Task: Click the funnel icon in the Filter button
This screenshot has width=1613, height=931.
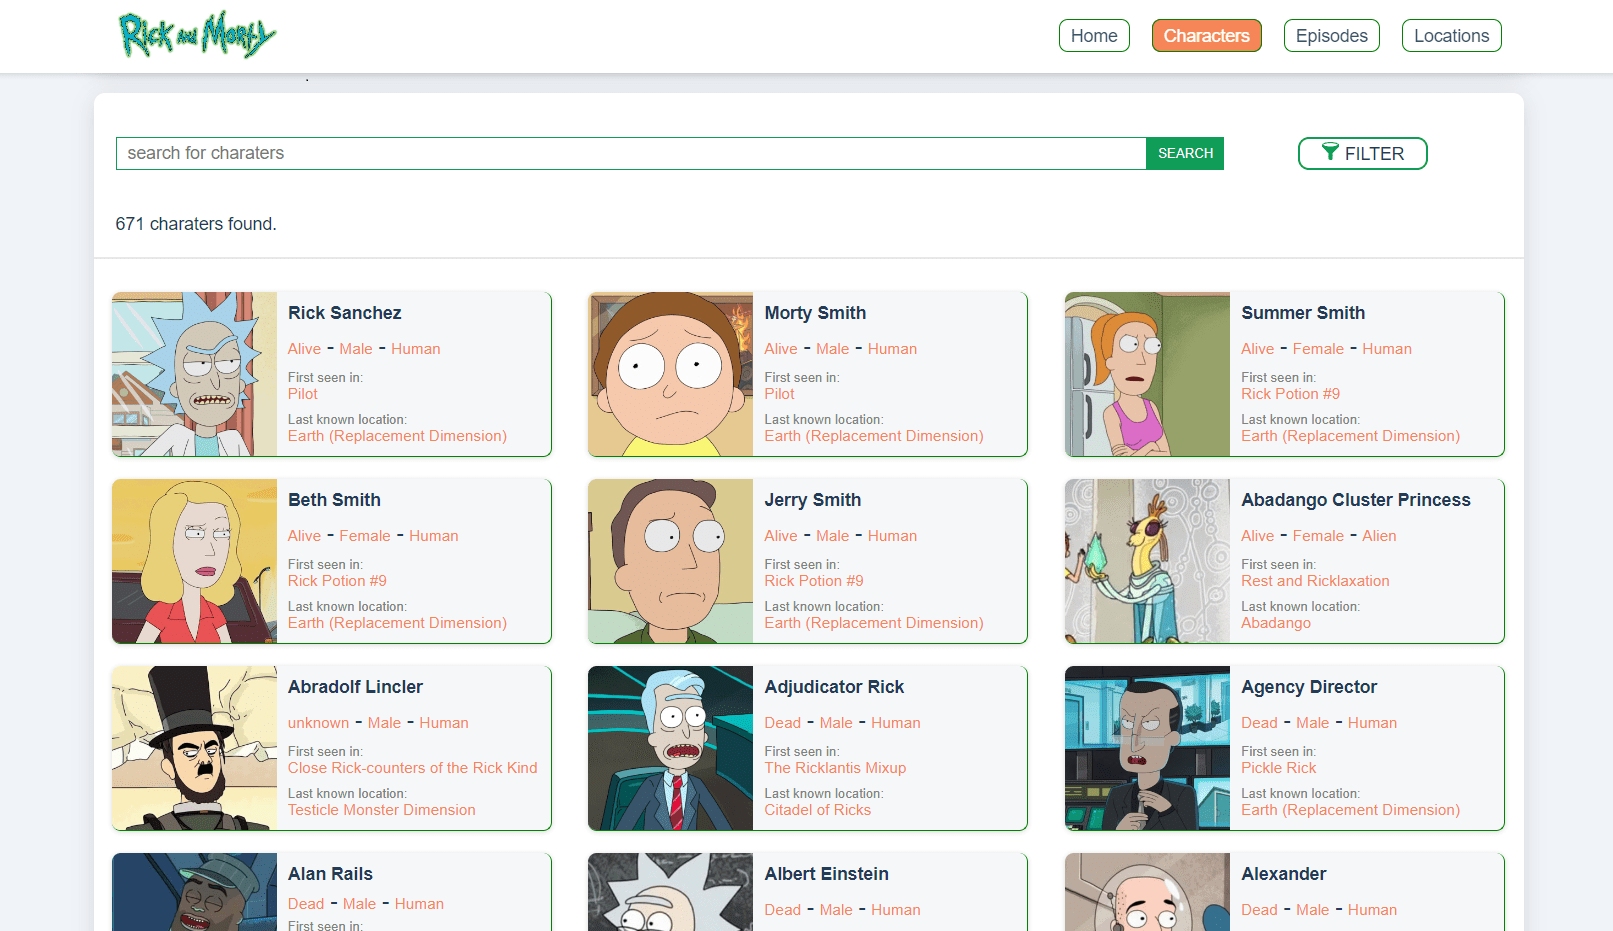Action: pos(1329,152)
